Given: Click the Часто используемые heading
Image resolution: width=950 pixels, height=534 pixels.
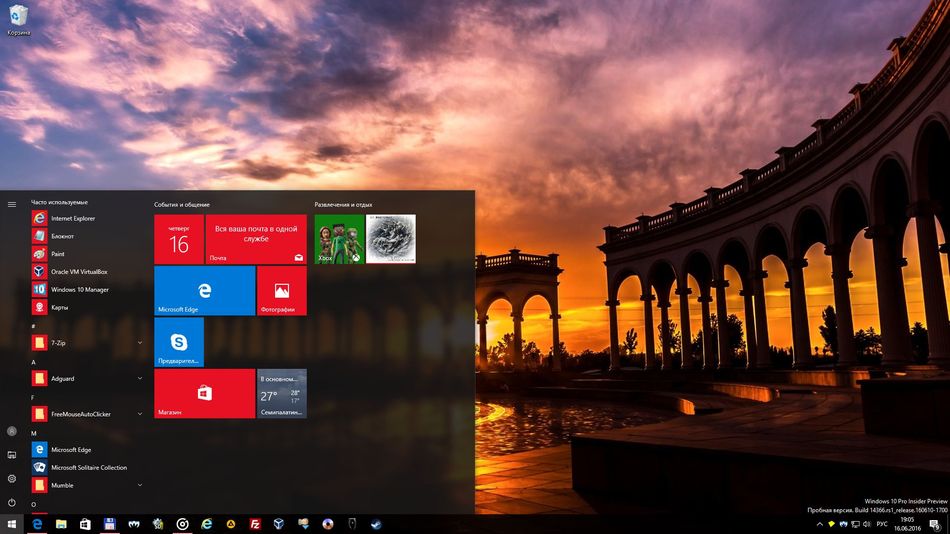Looking at the screenshot, I should [59, 202].
